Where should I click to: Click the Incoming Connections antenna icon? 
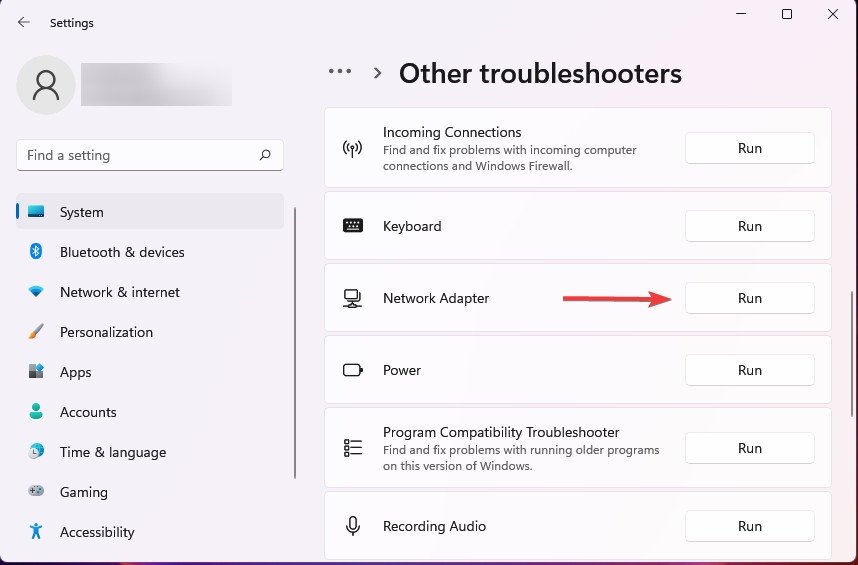[x=352, y=148]
